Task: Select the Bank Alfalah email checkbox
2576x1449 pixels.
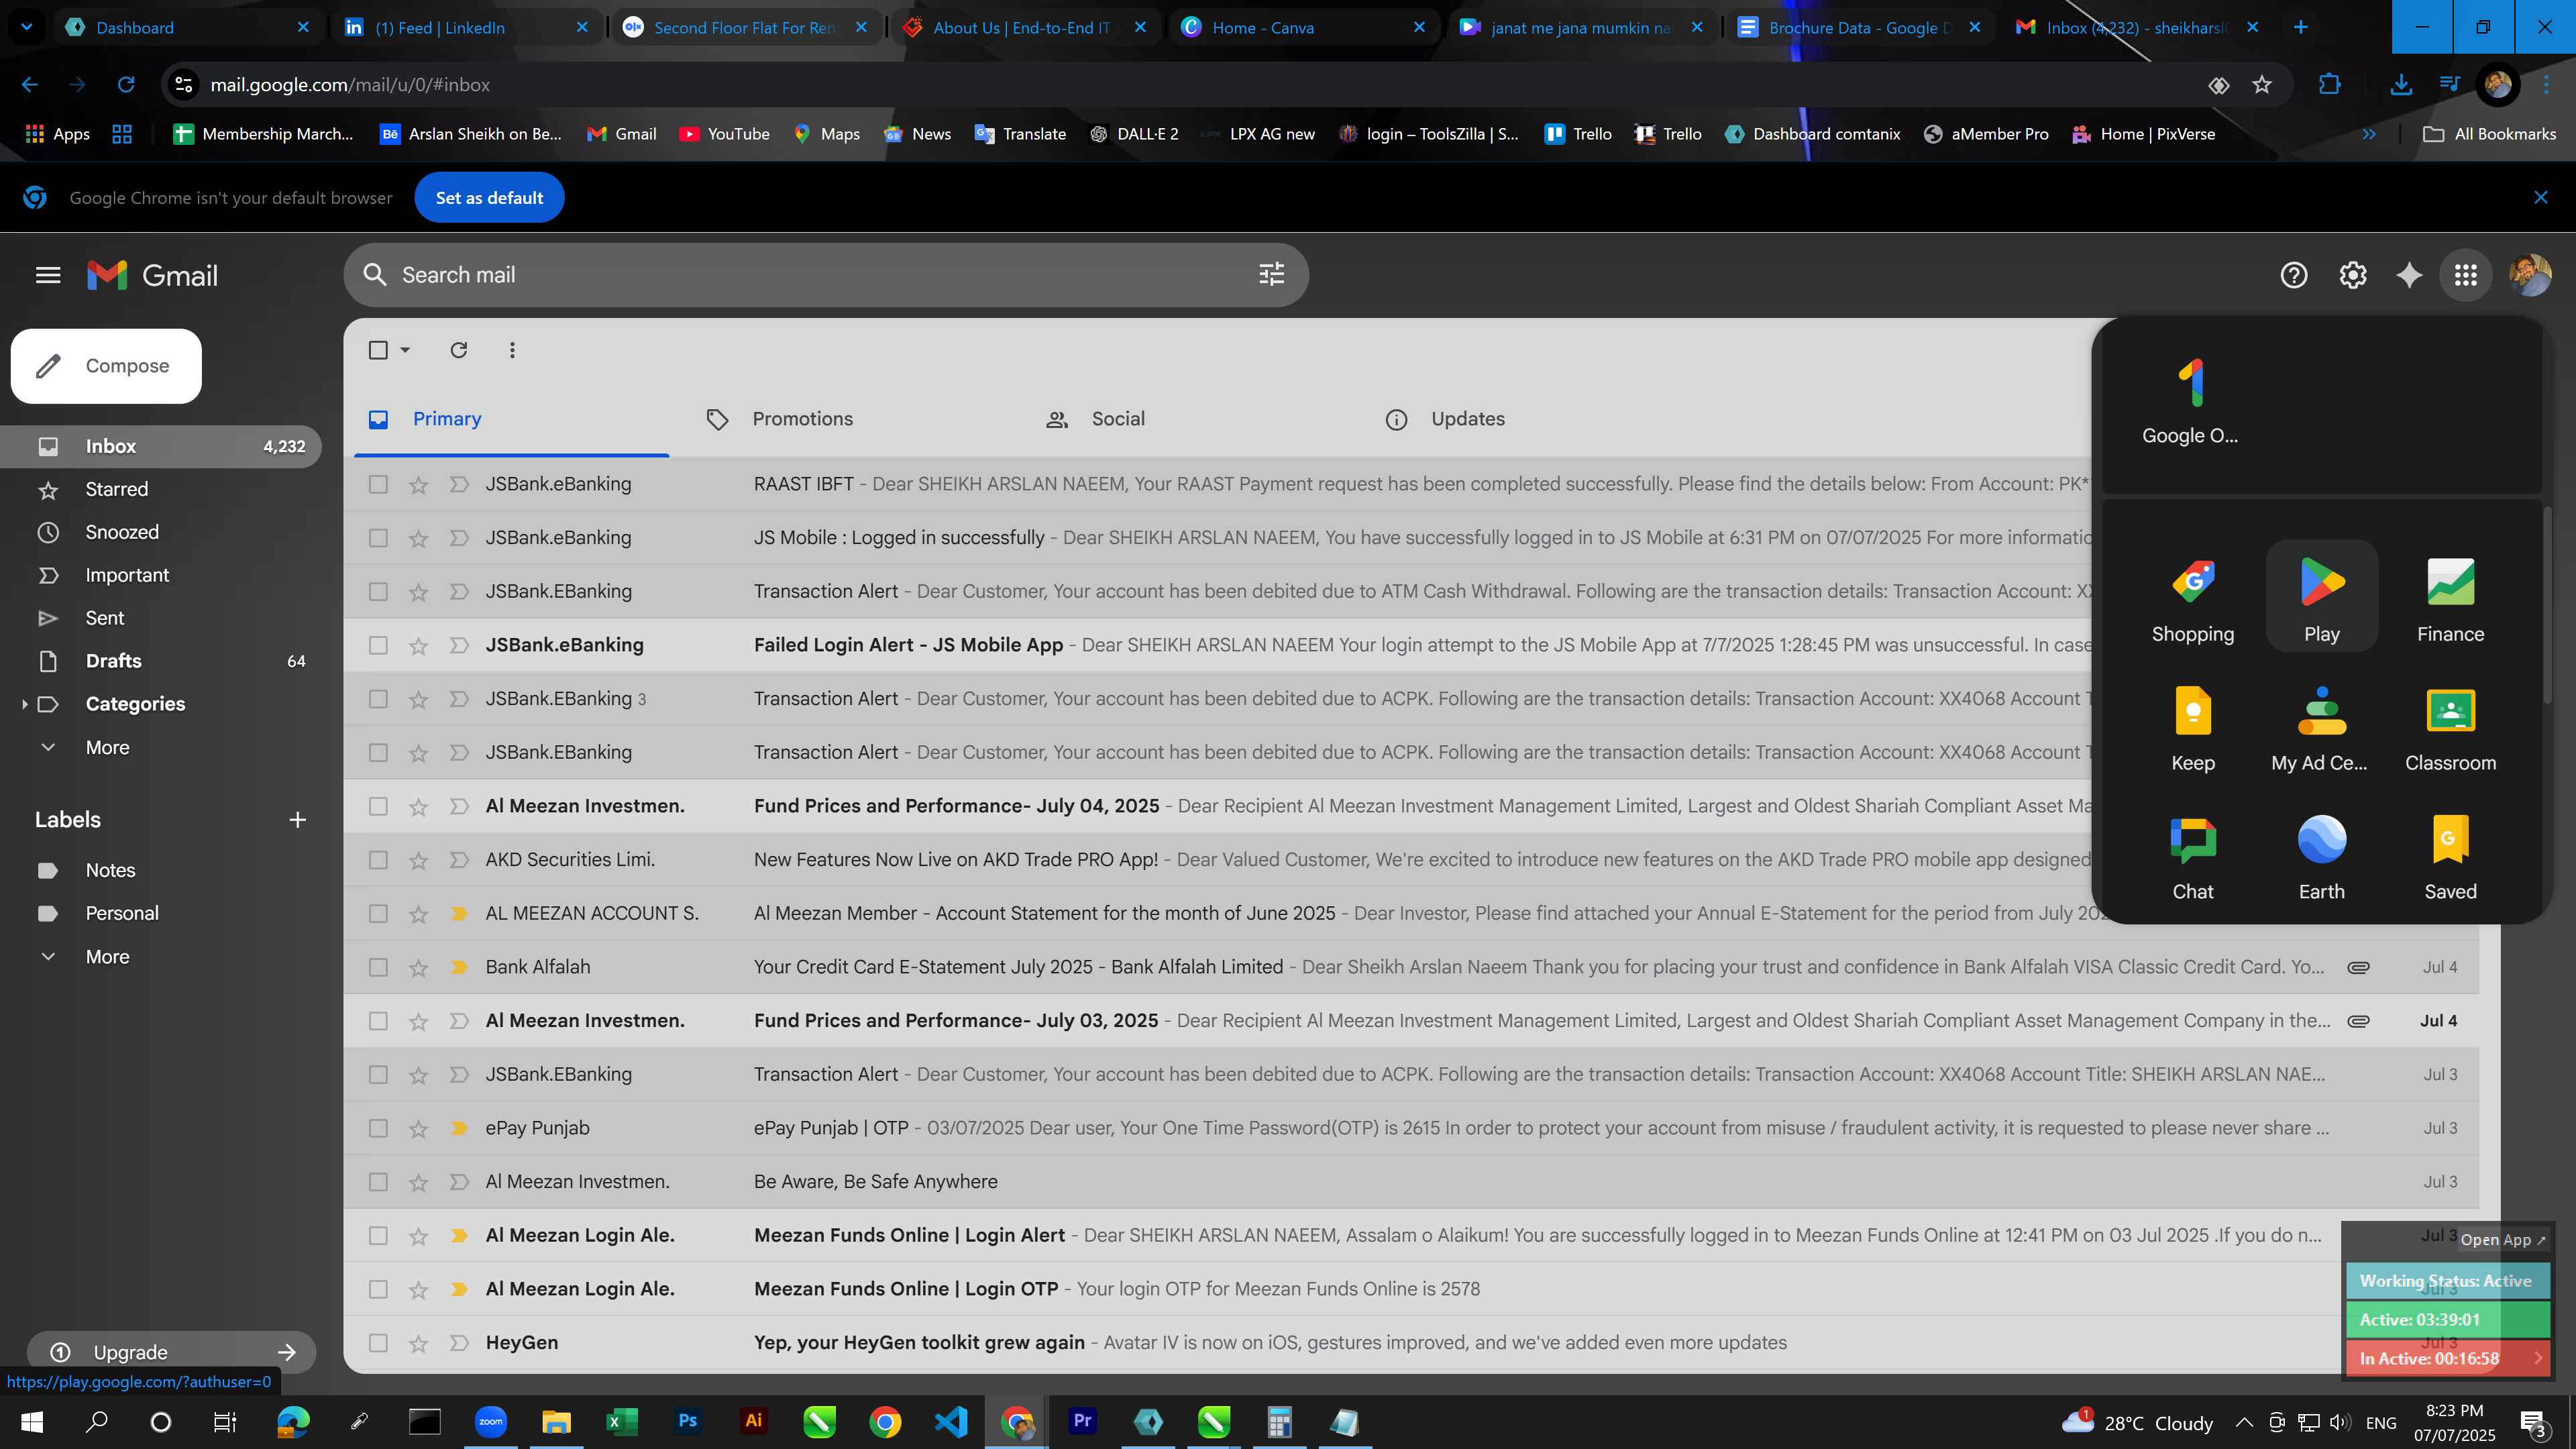Action: click(x=378, y=967)
